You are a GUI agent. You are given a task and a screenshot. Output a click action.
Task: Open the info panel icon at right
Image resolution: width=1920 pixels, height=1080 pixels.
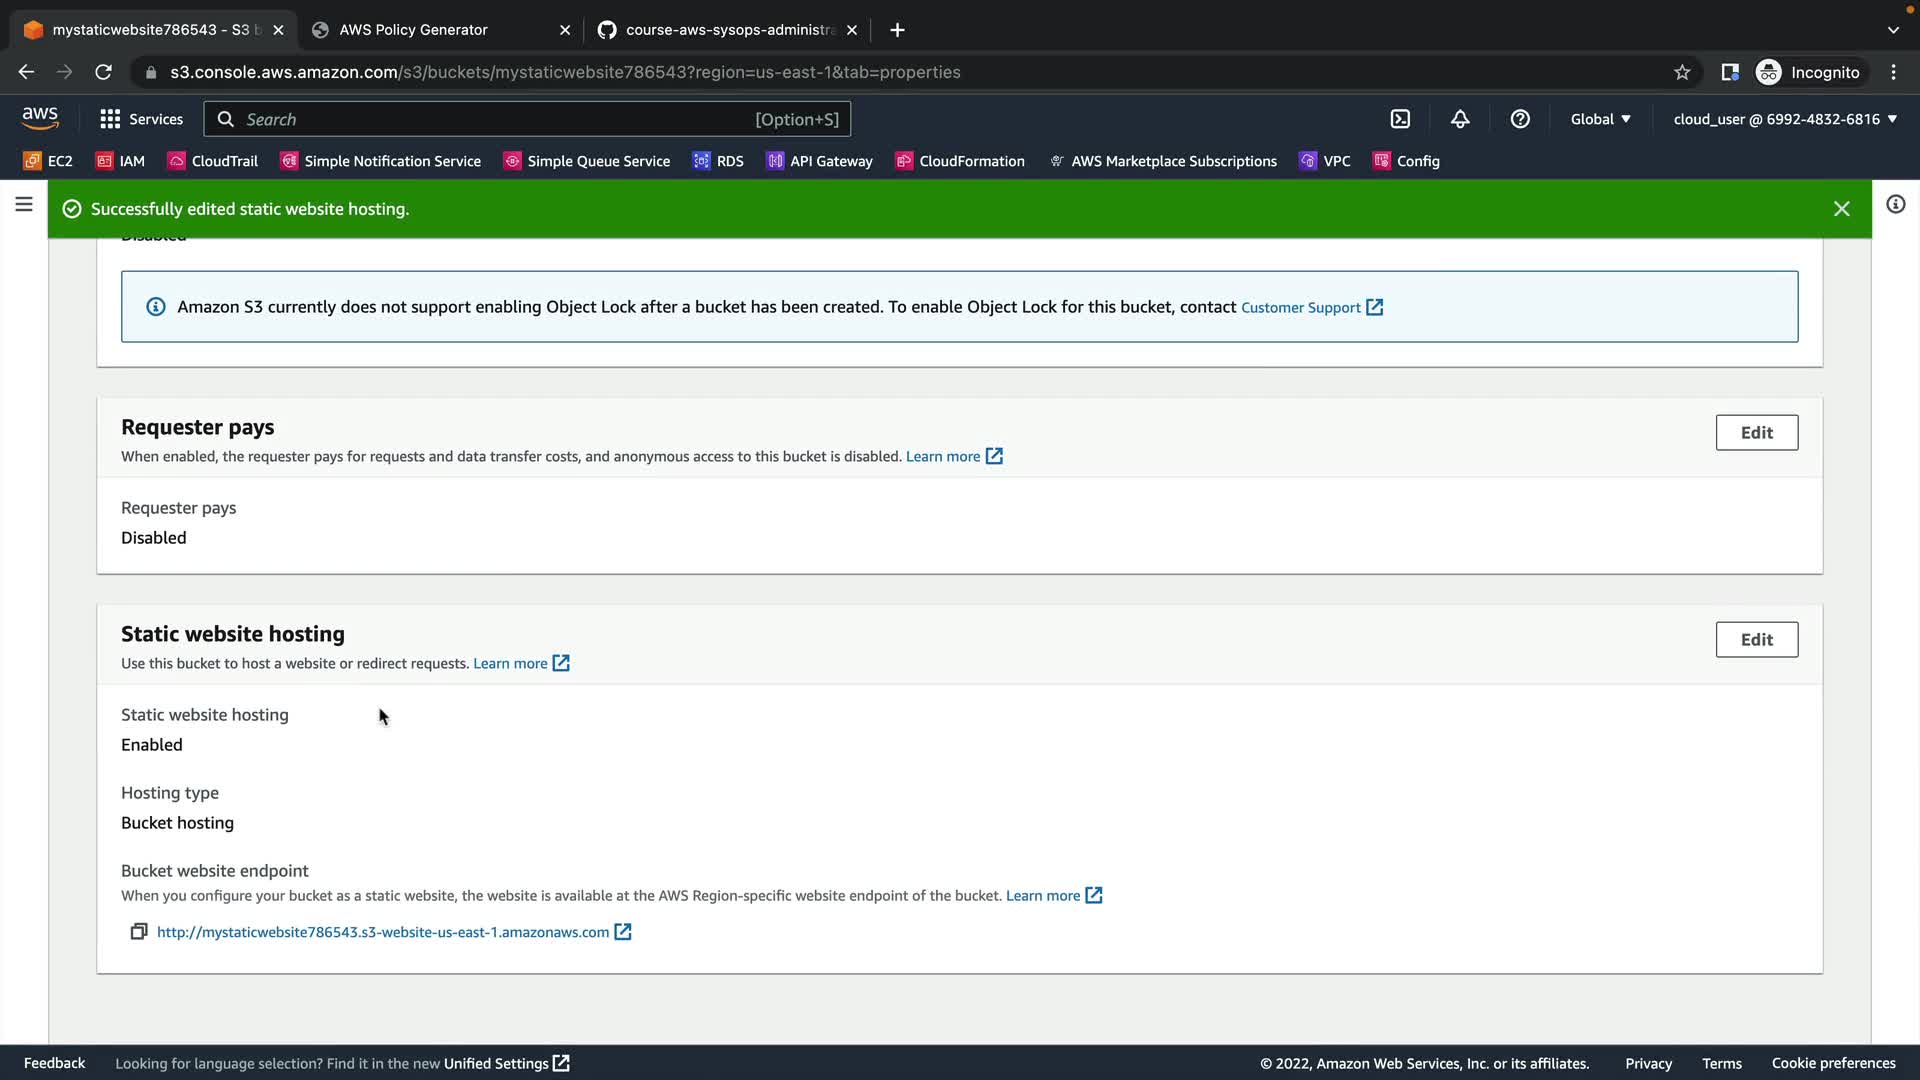[x=1895, y=205]
